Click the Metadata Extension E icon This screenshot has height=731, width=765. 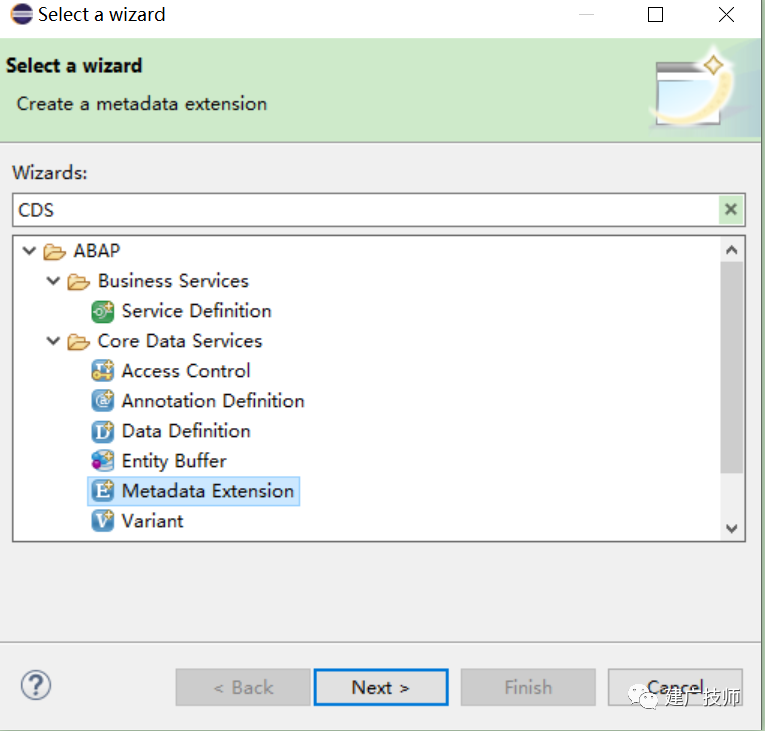pyautogui.click(x=103, y=491)
